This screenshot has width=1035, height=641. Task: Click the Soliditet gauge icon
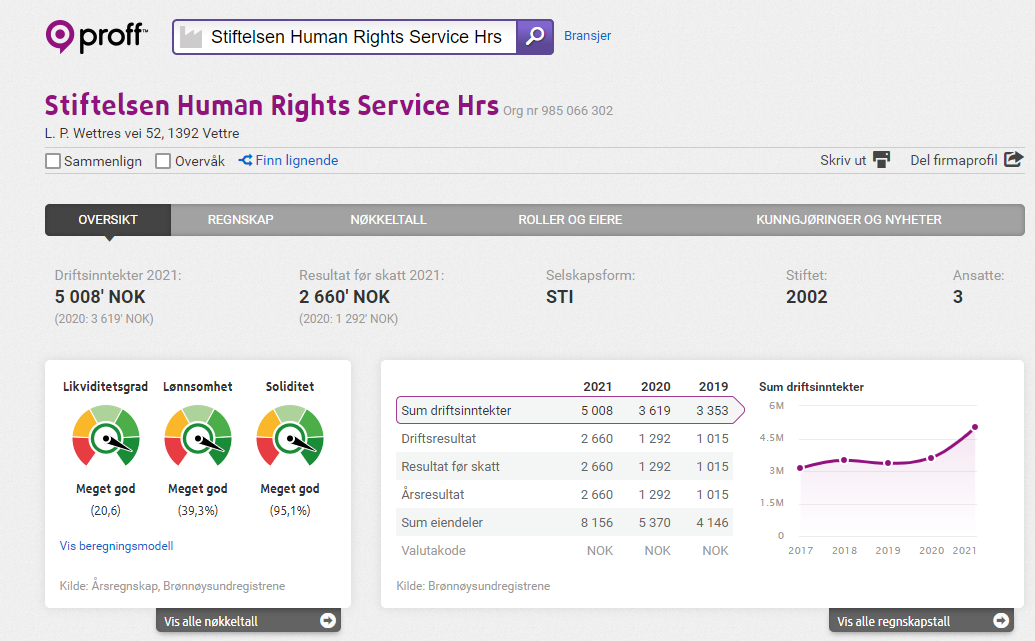pos(290,435)
